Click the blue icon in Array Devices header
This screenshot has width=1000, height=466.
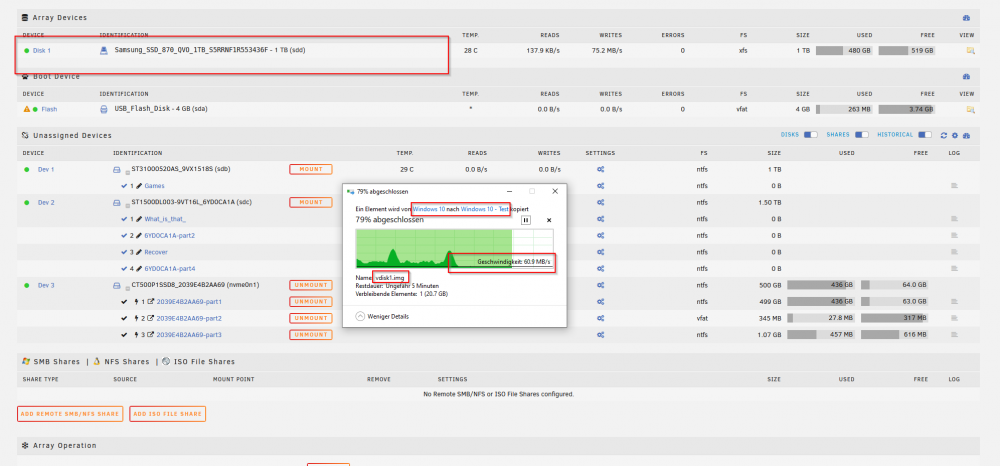coord(966,18)
